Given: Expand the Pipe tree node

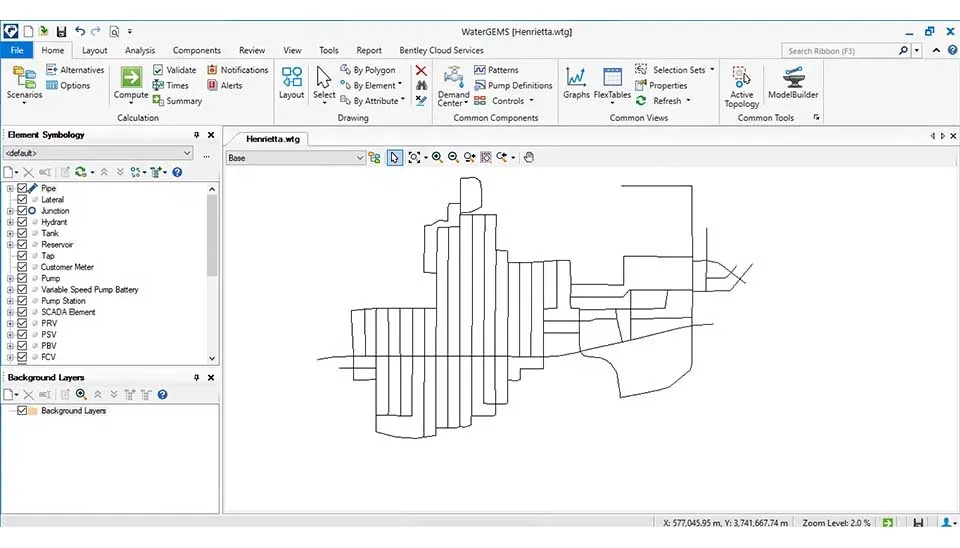Looking at the screenshot, I should pos(10,188).
